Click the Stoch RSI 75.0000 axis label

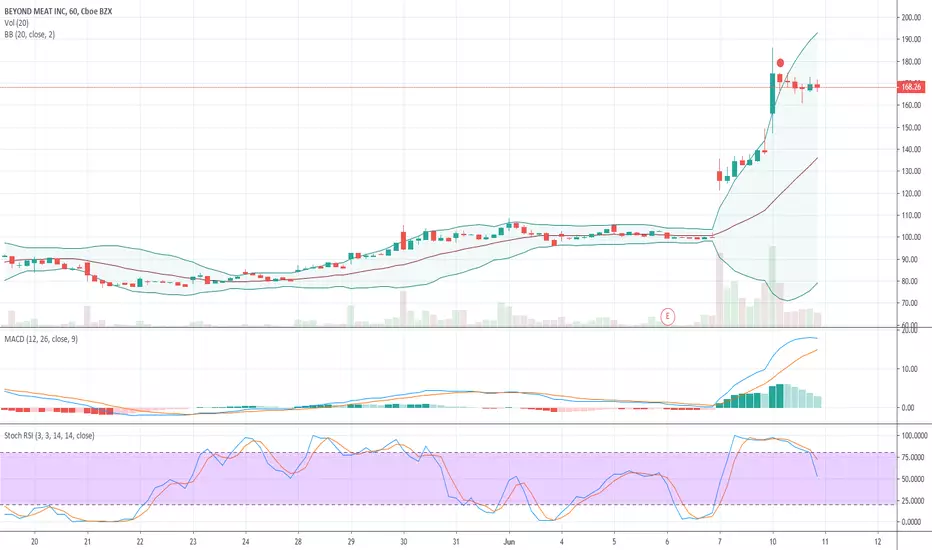(x=912, y=457)
